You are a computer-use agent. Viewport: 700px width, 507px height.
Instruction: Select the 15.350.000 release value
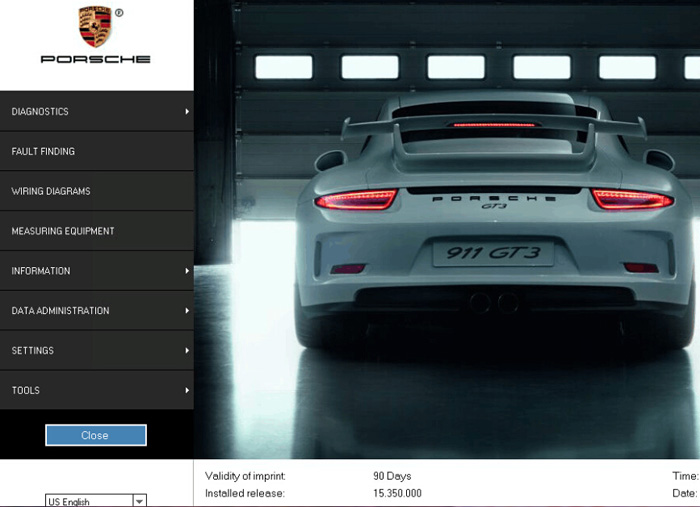tap(397, 493)
